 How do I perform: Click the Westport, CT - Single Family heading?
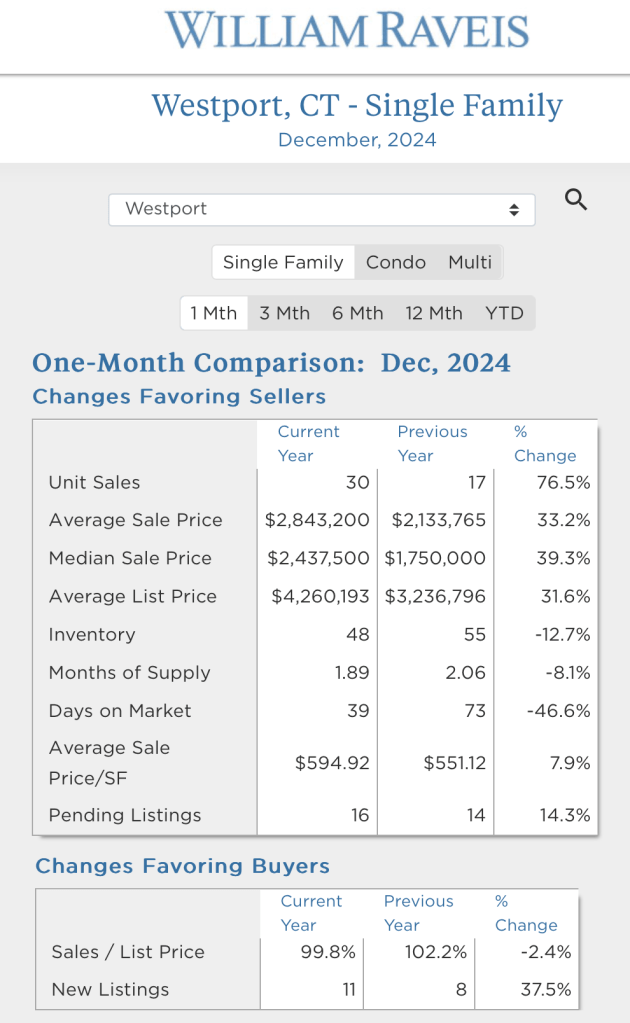[x=357, y=105]
